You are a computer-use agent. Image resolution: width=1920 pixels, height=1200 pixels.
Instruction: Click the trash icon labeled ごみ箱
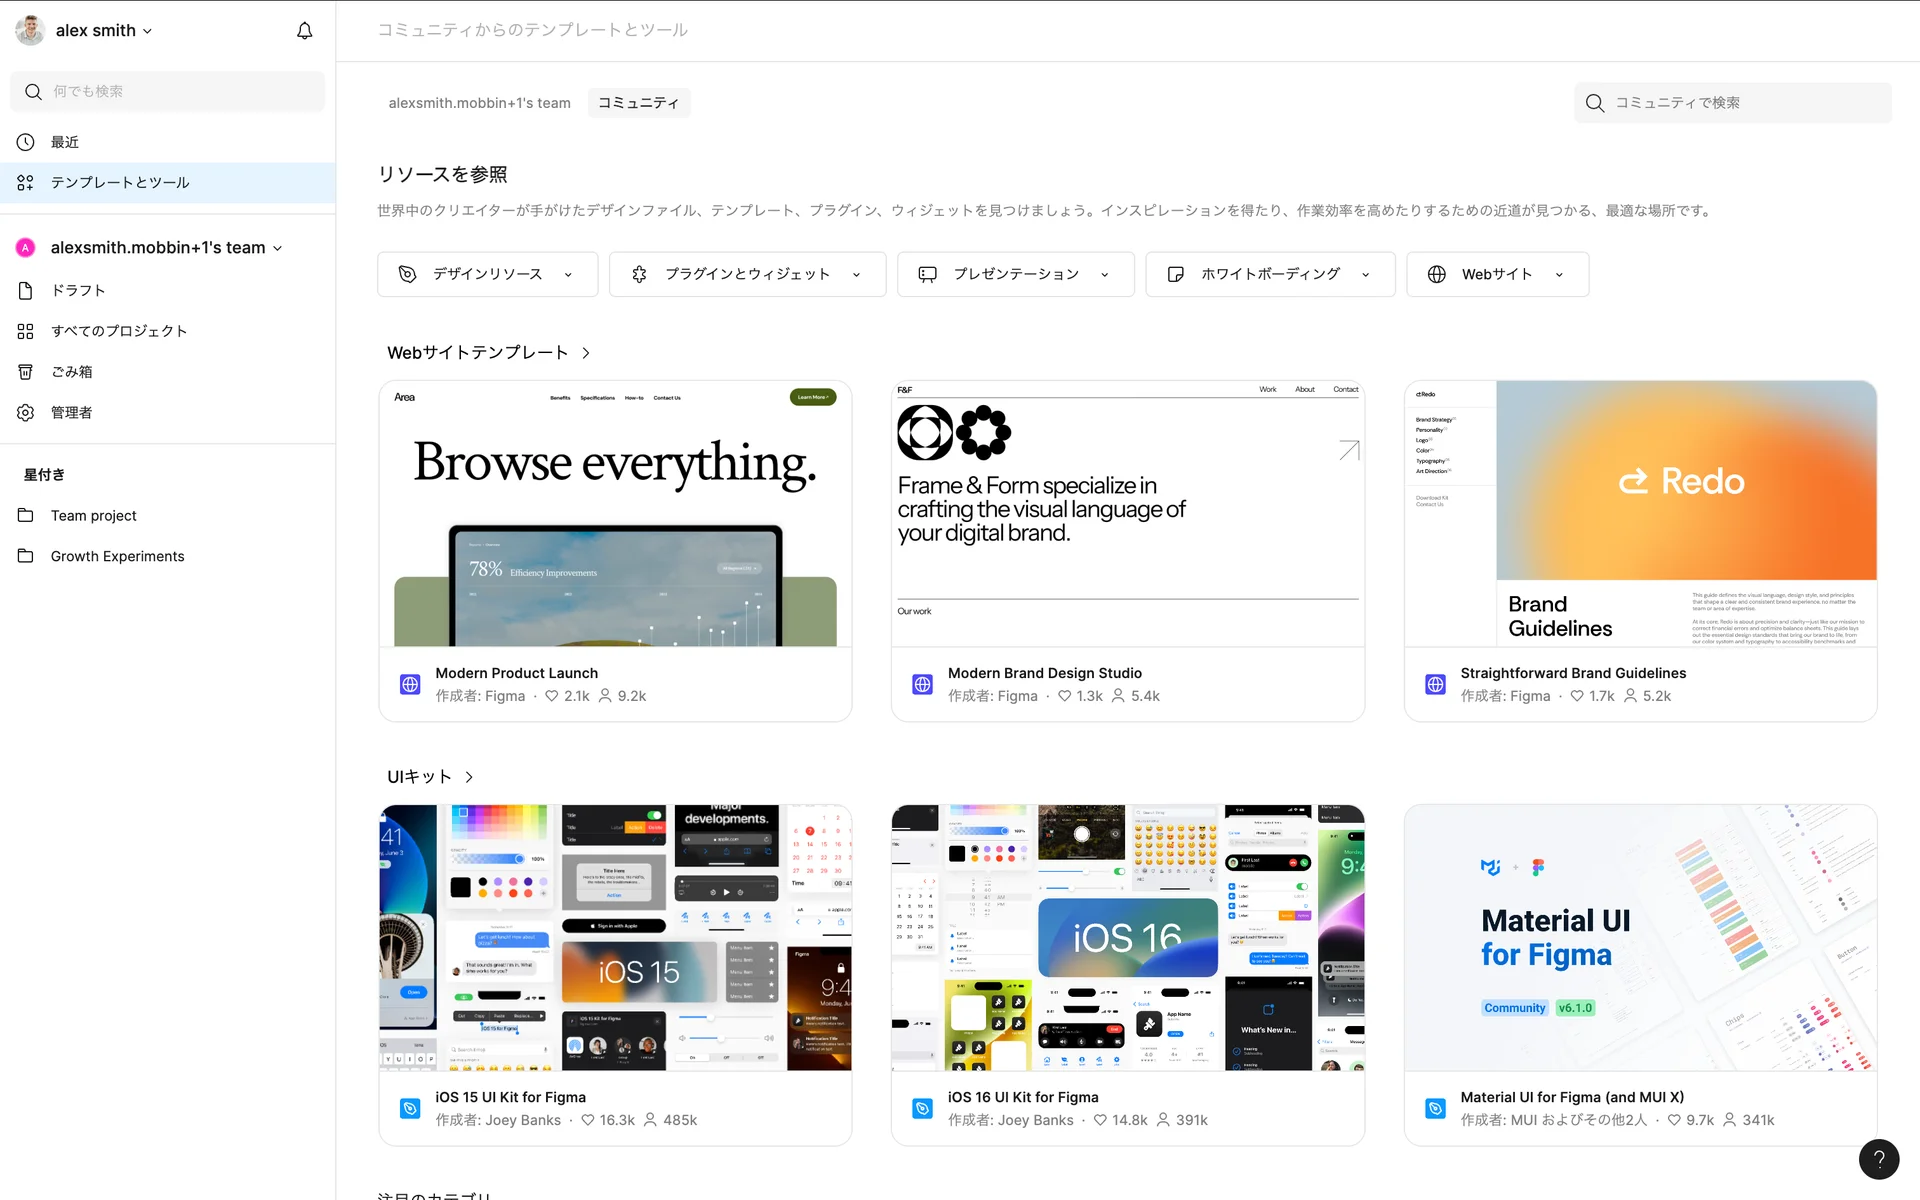pyautogui.click(x=26, y=372)
